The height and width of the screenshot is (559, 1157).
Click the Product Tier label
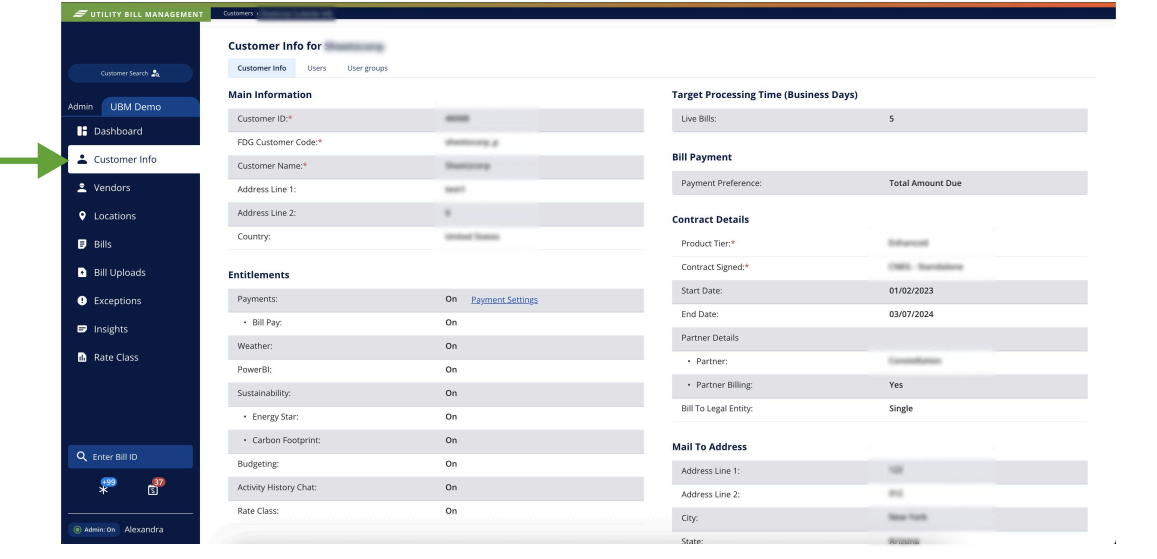[x=708, y=243]
